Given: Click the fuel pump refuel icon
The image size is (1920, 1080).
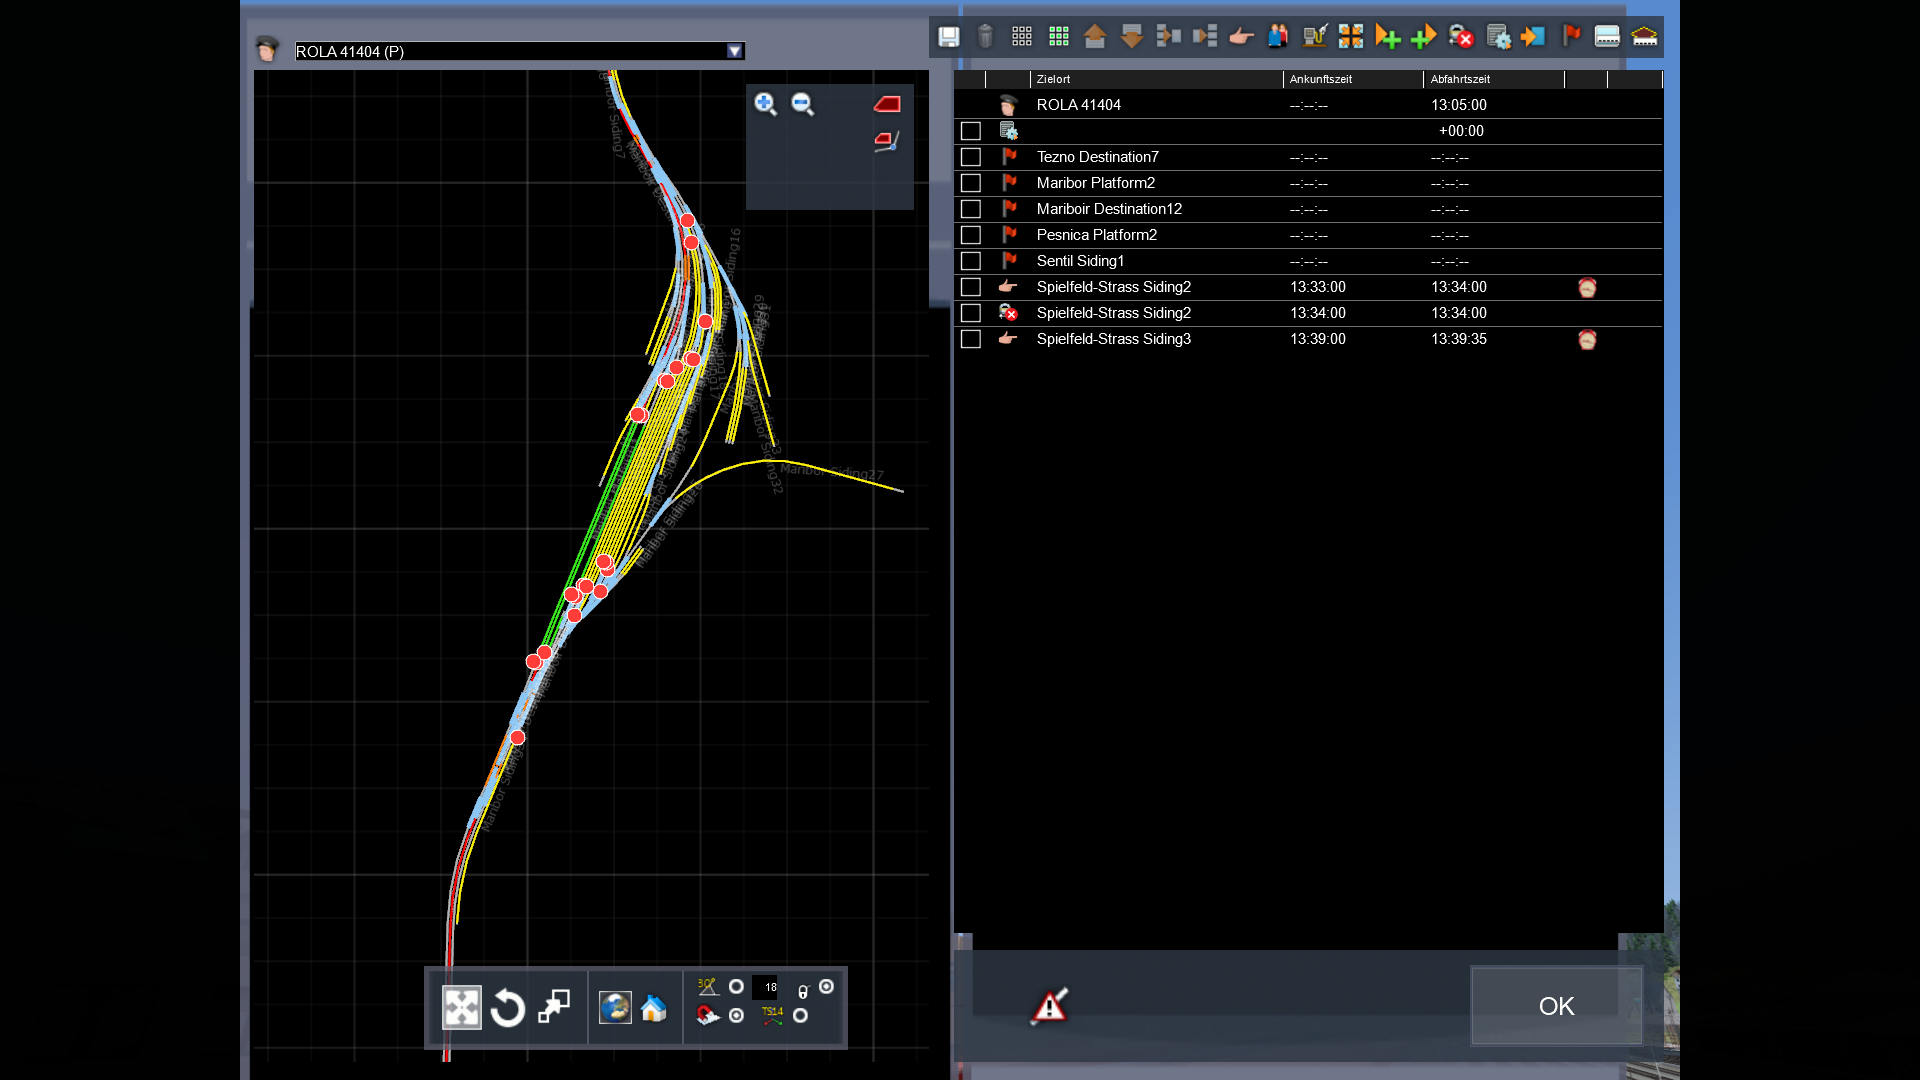Looking at the screenshot, I should 1315,37.
